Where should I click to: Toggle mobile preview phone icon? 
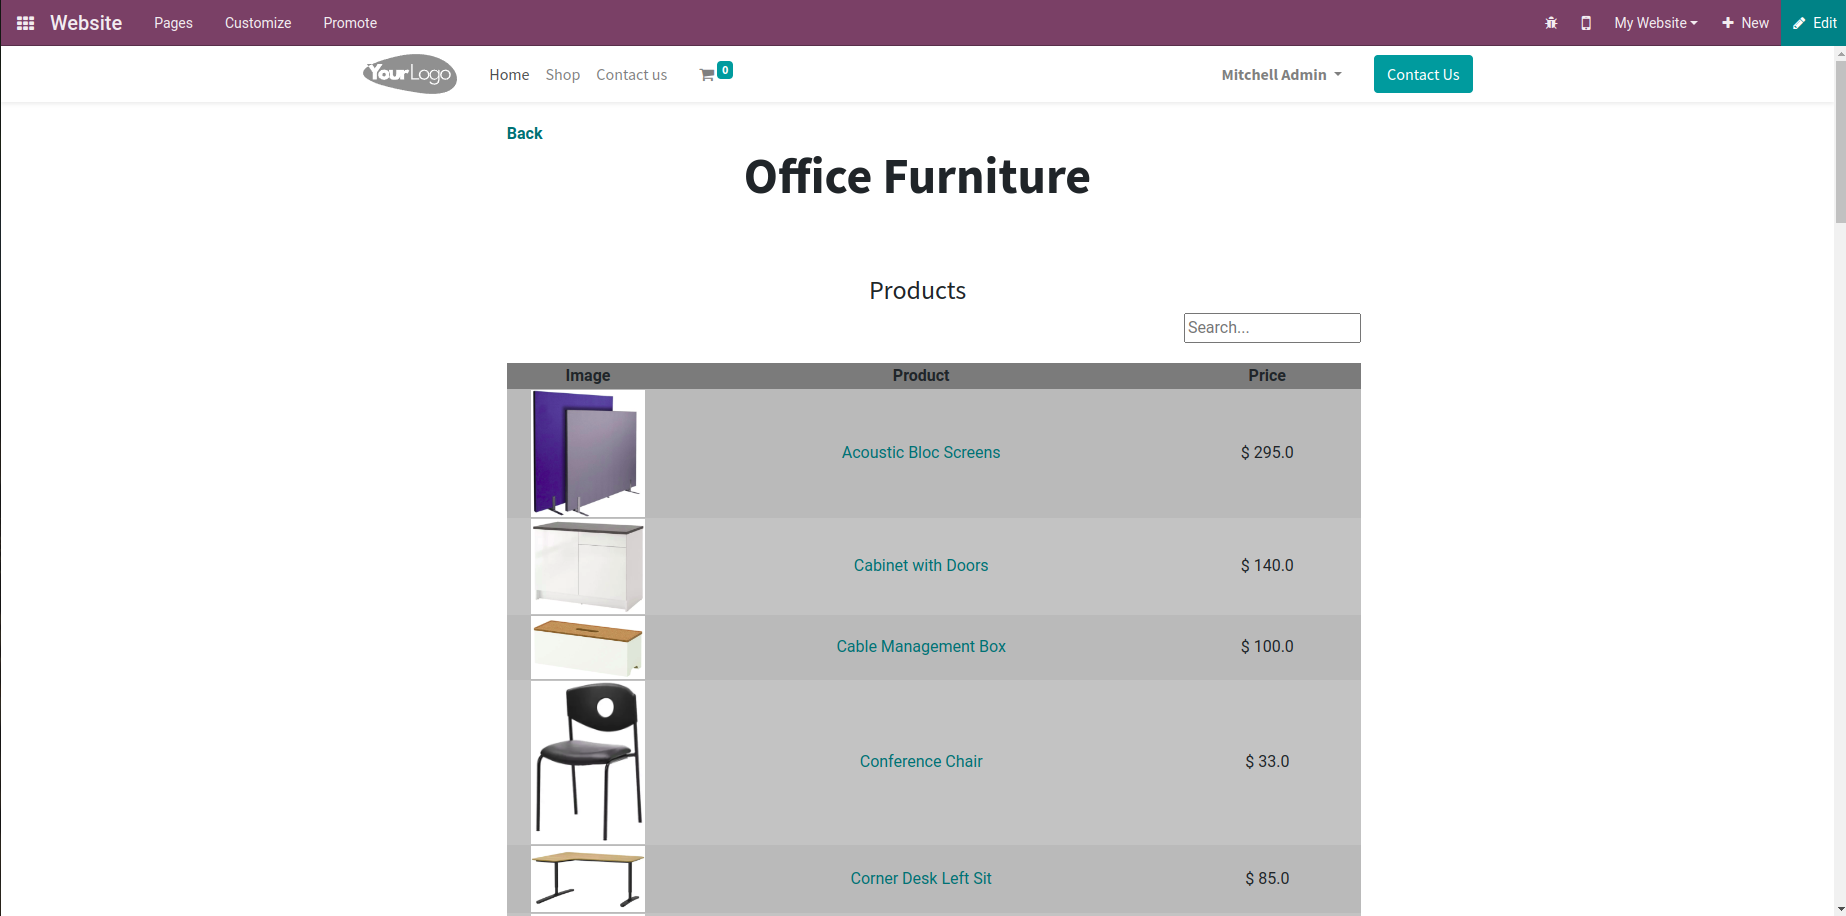click(1586, 23)
